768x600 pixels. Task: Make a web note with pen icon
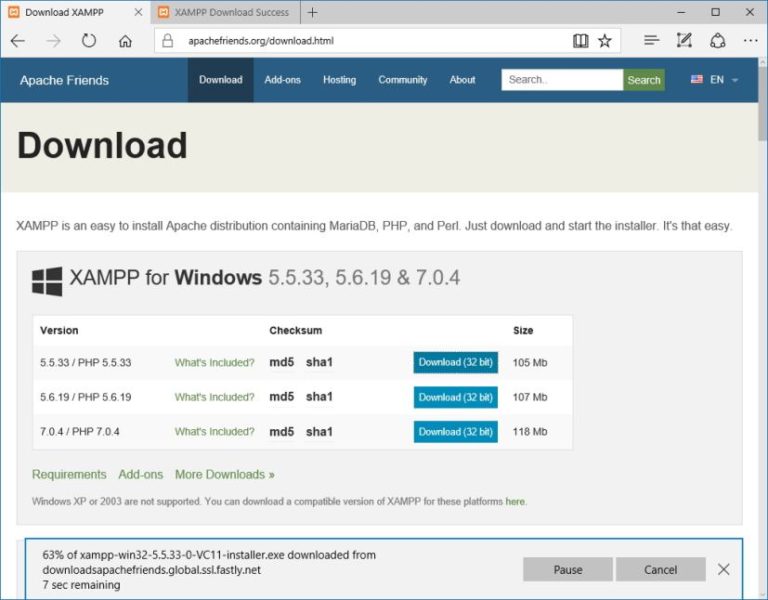point(684,40)
